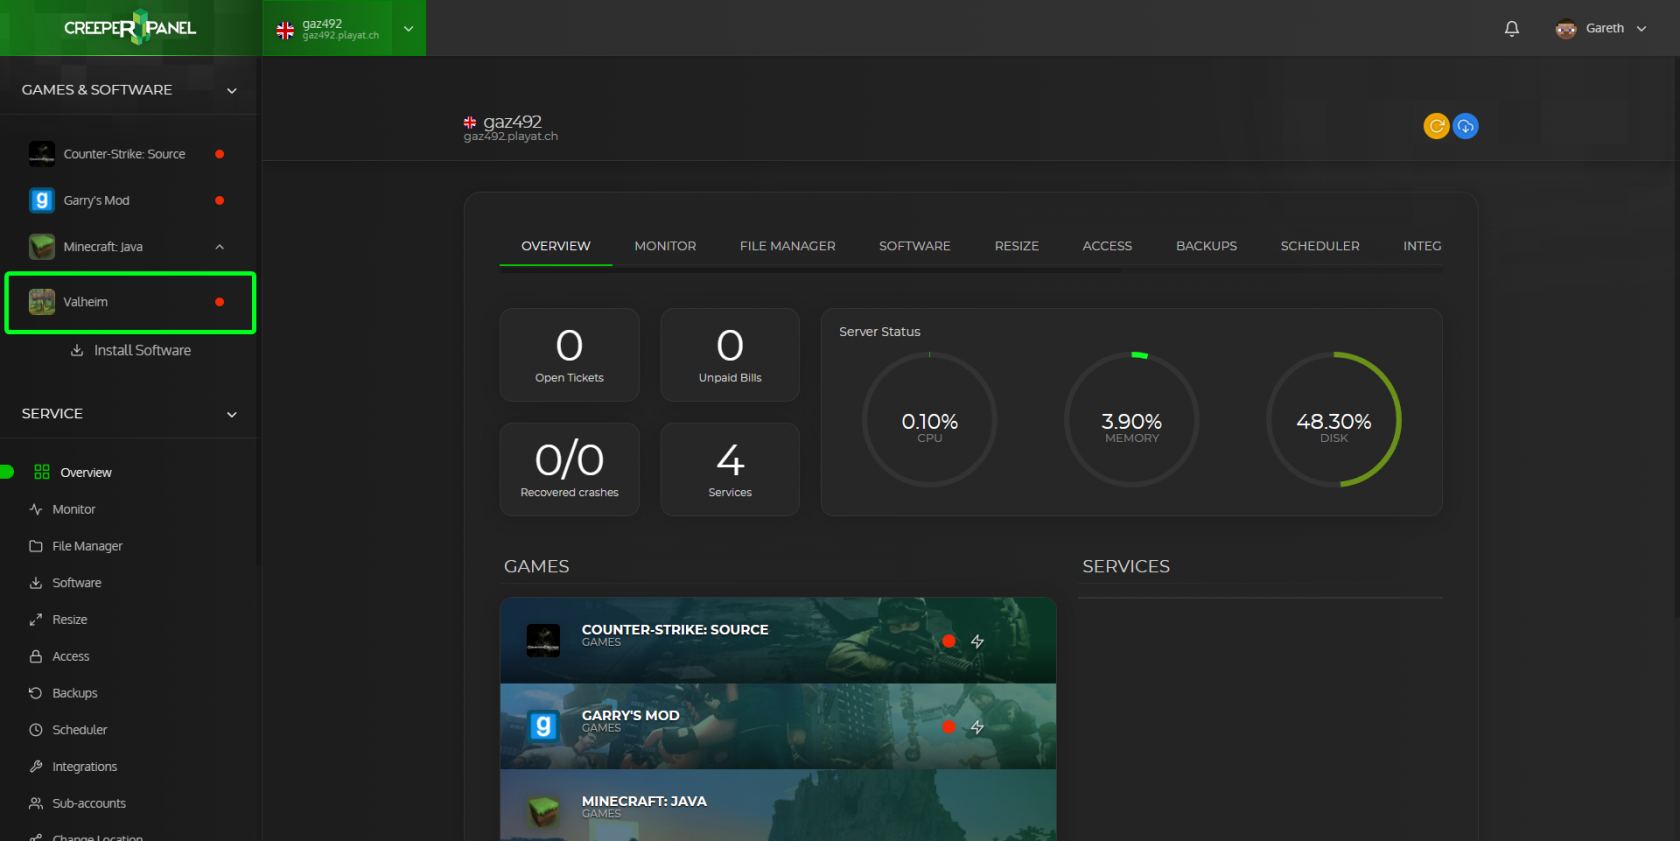Open the Gareth account dropdown arrow
The width and height of the screenshot is (1680, 841).
(x=1641, y=29)
